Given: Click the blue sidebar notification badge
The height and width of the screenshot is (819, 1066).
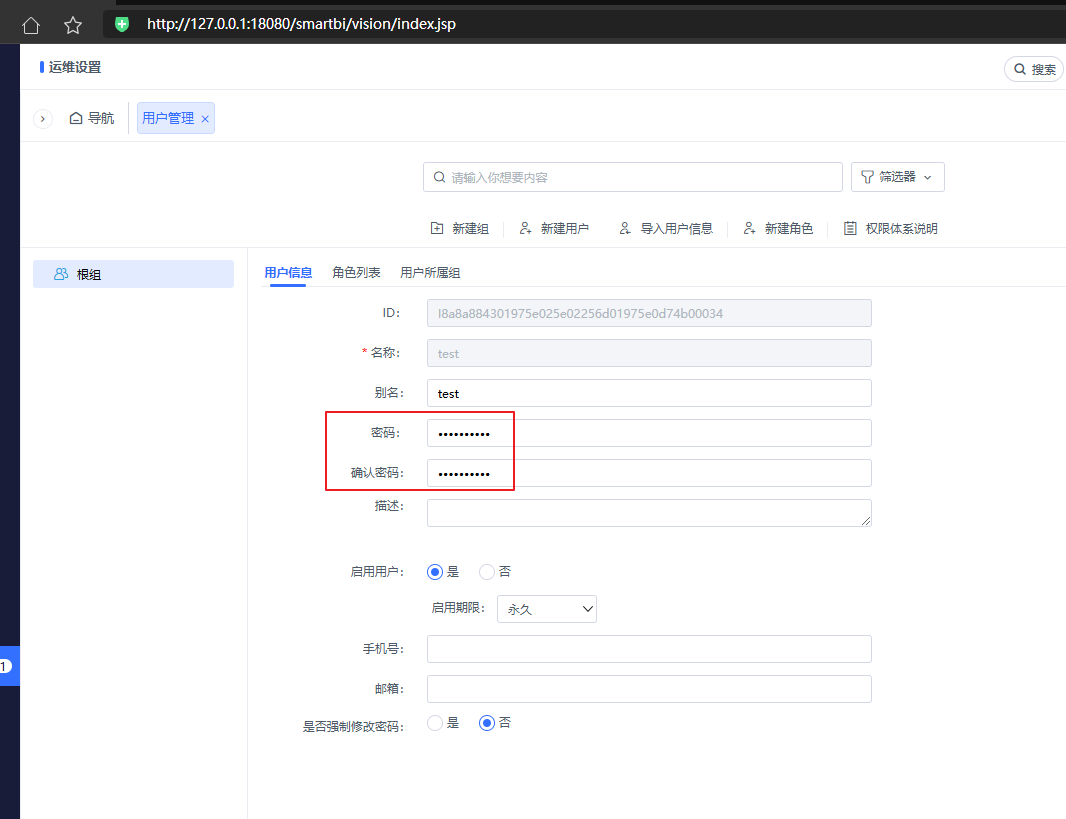Looking at the screenshot, I should coord(6,666).
